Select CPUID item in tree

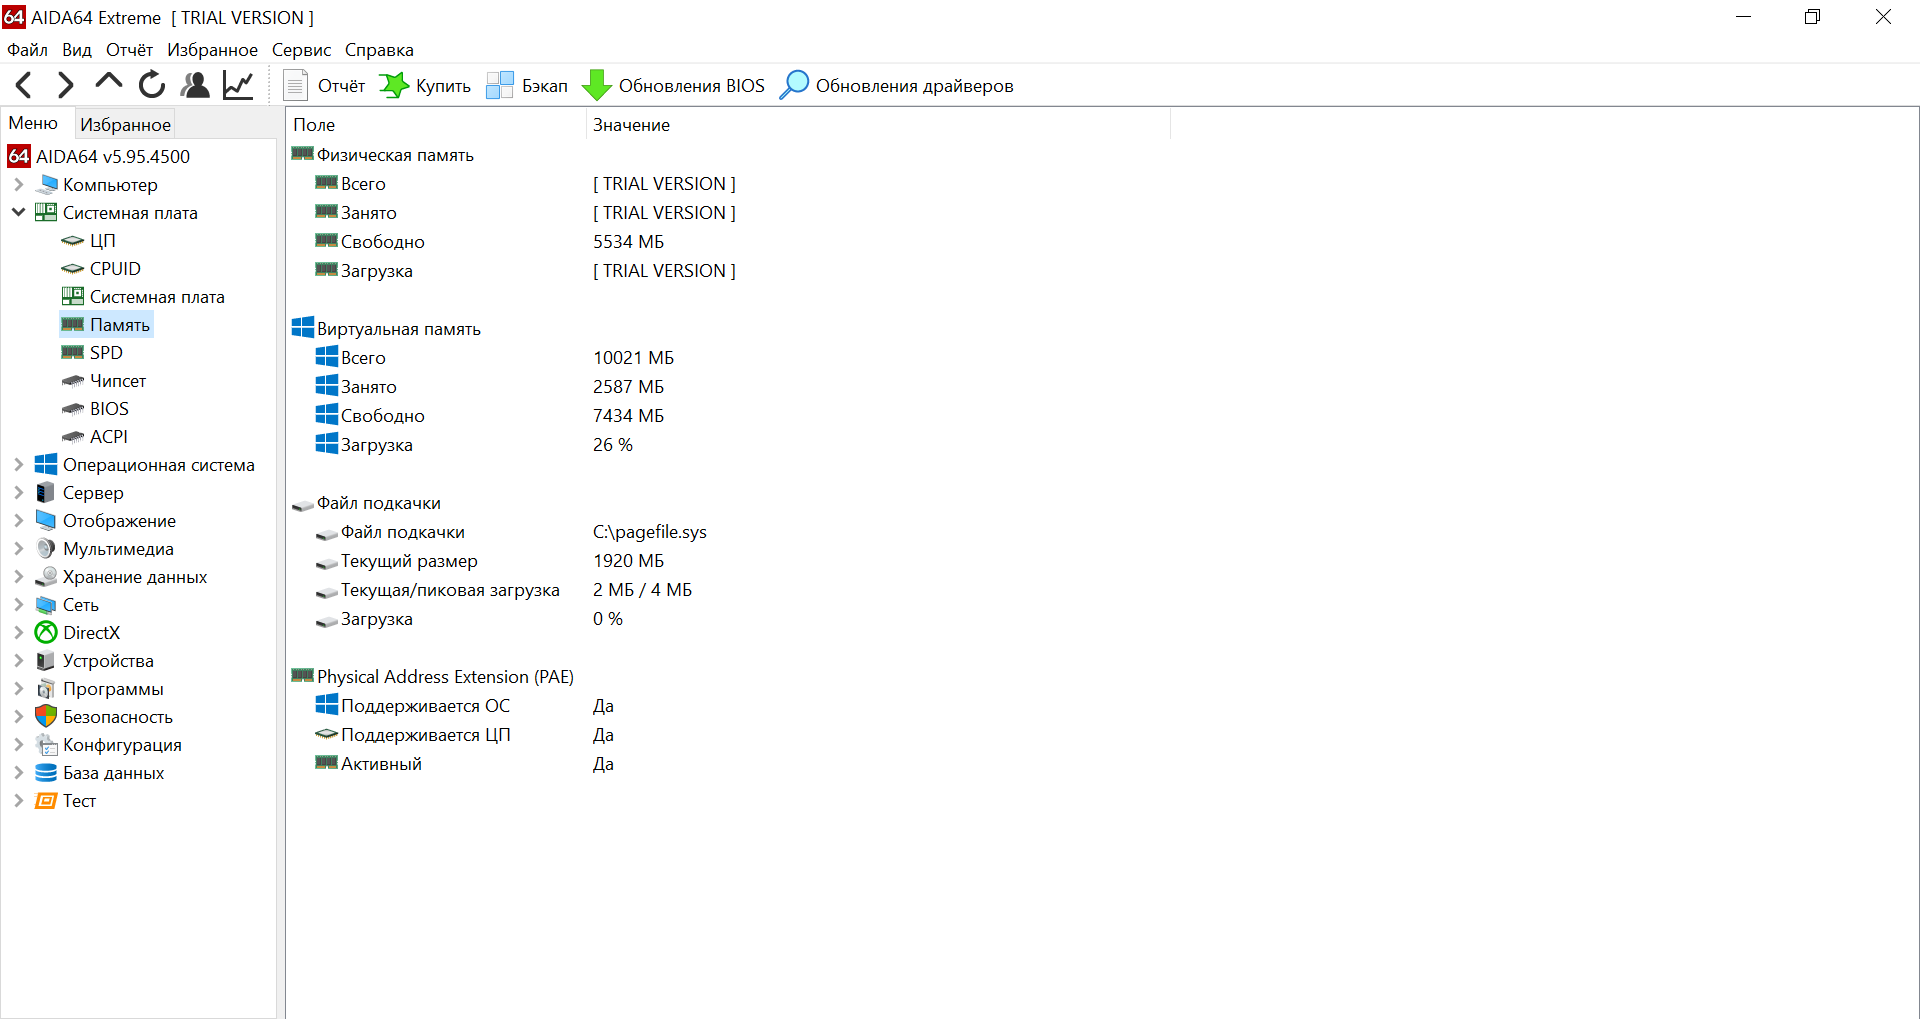click(115, 268)
